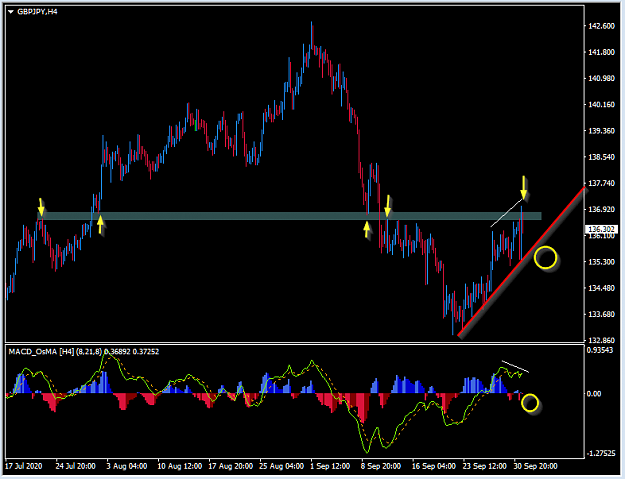Click the 133.680 price axis label
Image resolution: width=625 pixels, height=479 pixels.
(601, 314)
